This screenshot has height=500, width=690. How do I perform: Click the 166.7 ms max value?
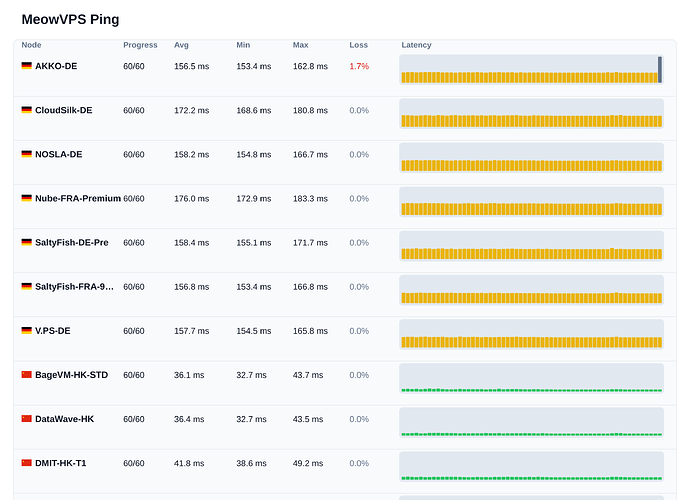(310, 154)
